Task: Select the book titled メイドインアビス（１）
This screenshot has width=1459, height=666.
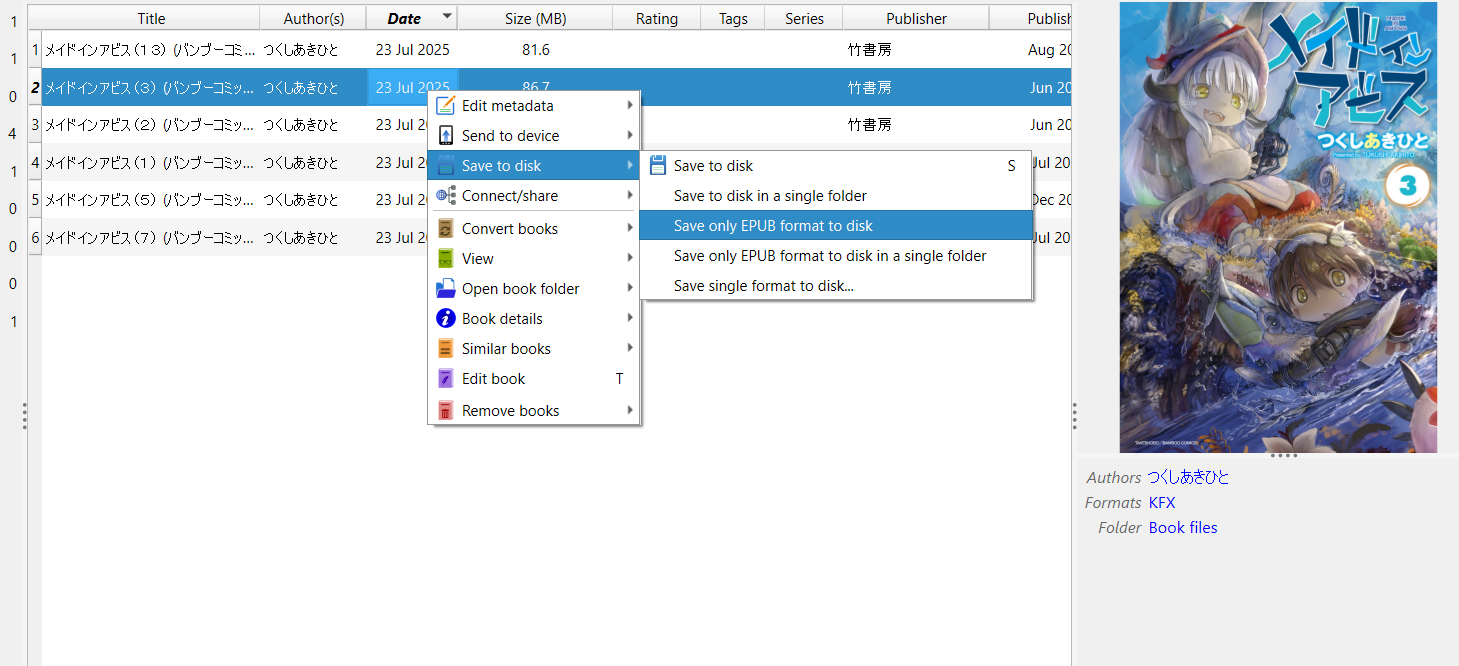Action: point(150,162)
